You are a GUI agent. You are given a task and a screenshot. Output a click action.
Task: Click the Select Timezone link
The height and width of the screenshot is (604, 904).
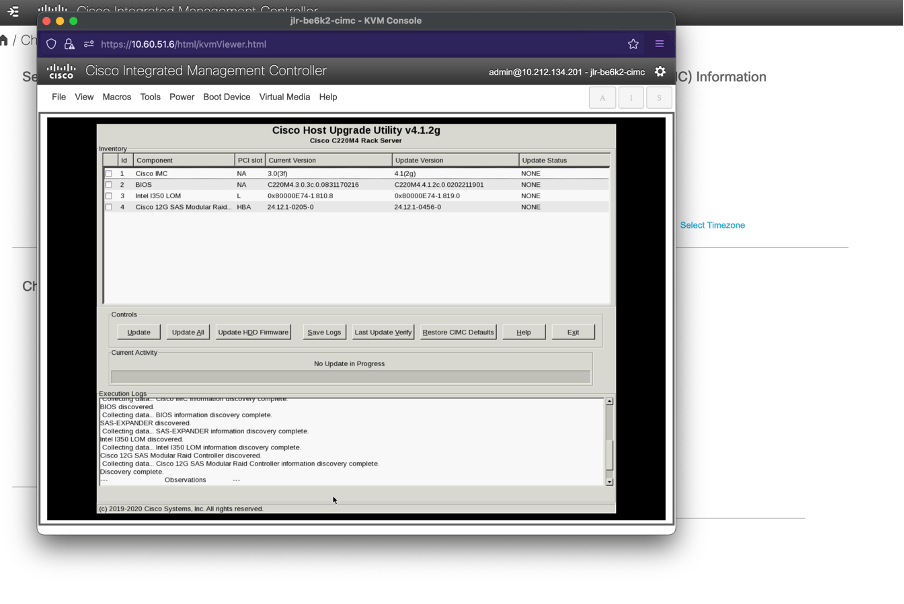pyautogui.click(x=712, y=225)
